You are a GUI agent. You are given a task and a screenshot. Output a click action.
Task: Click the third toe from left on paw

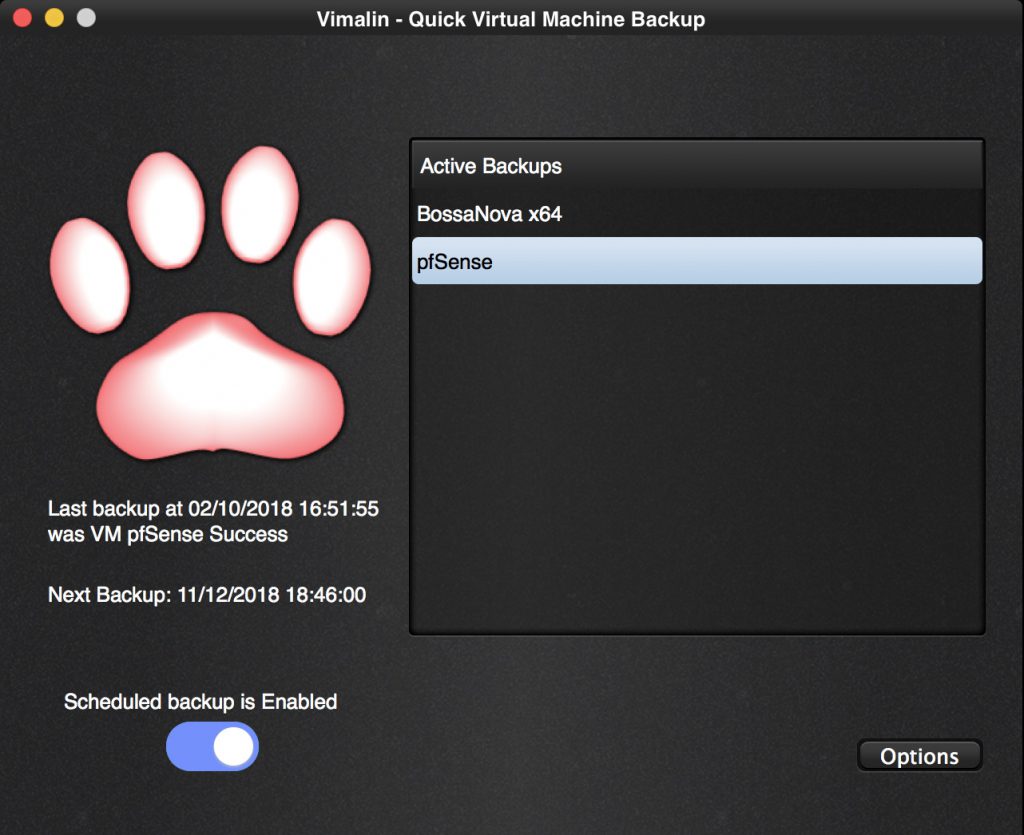(260, 204)
